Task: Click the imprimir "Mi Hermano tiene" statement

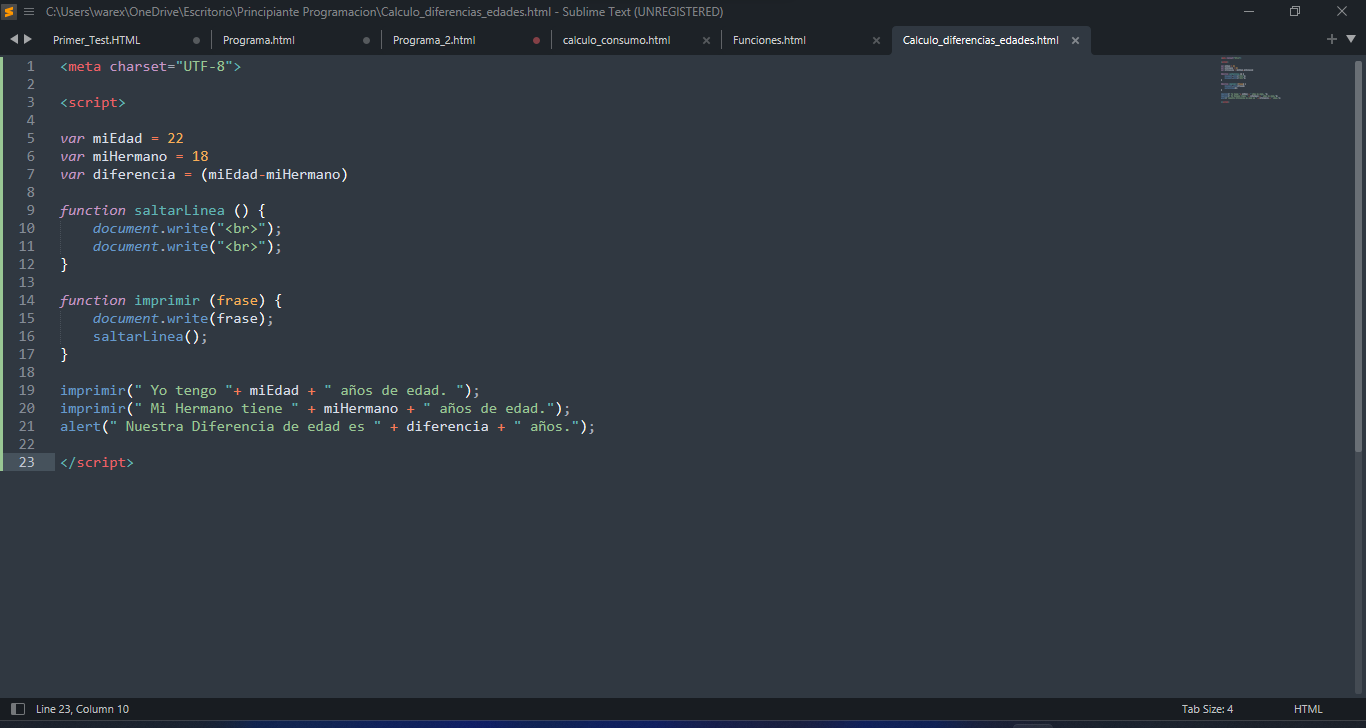Action: (x=315, y=408)
